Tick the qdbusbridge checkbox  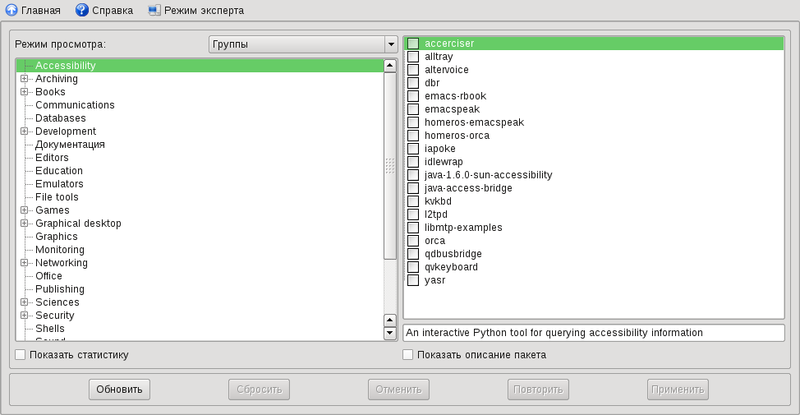(413, 254)
